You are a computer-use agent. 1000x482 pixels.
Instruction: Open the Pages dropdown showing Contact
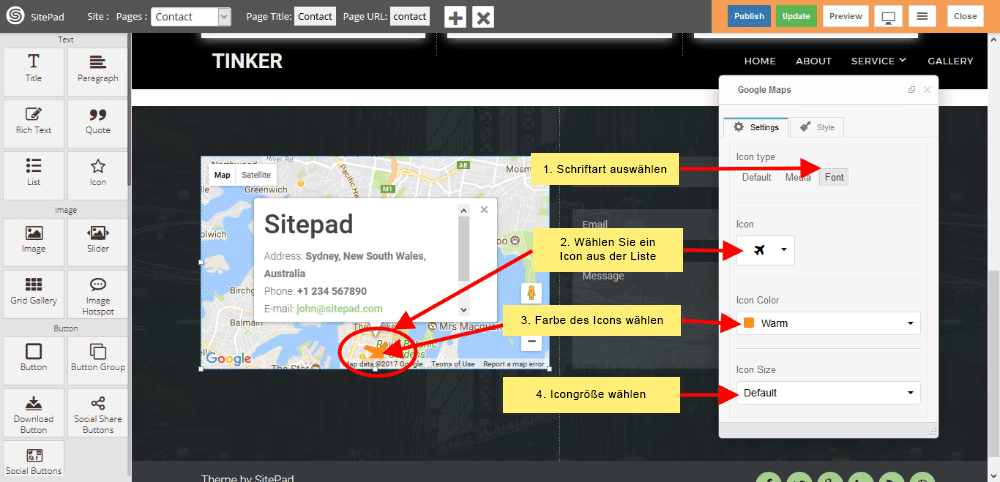click(x=191, y=17)
